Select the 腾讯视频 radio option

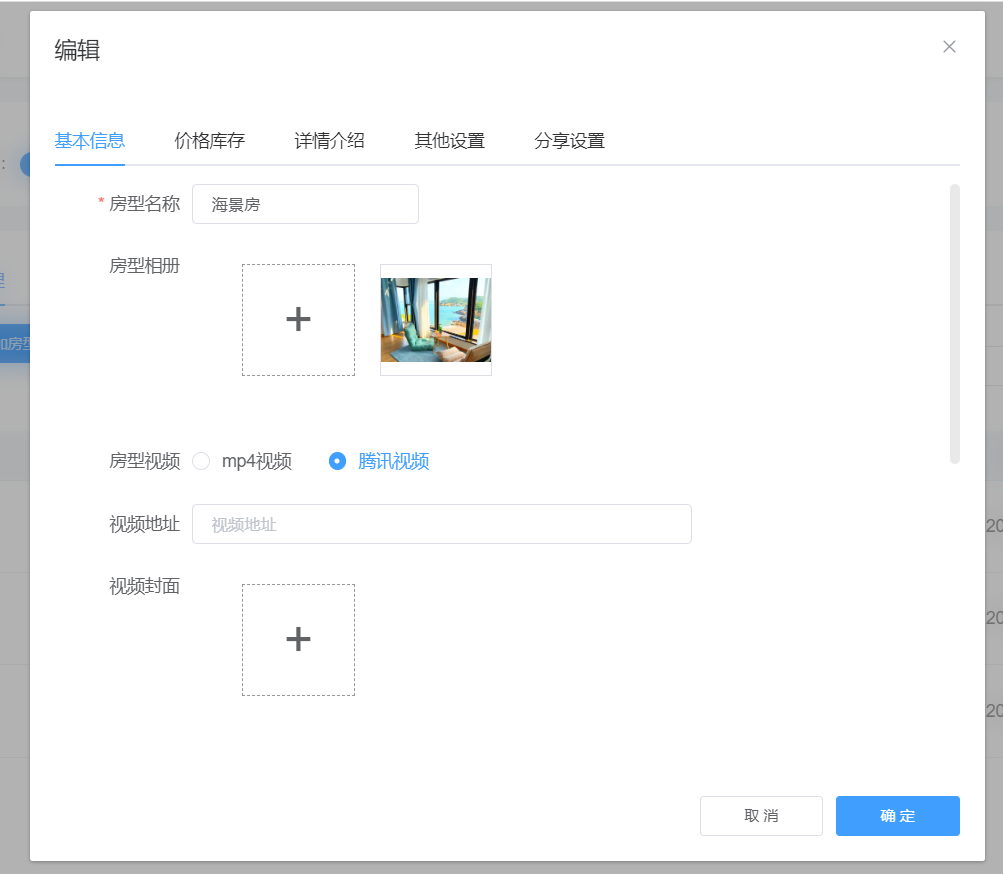point(338,461)
